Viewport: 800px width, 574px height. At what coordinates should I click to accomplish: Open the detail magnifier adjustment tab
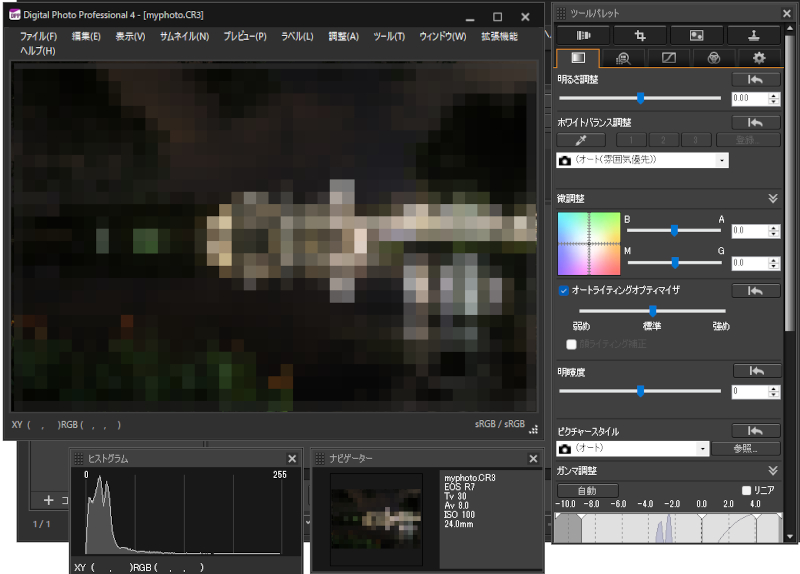click(x=623, y=58)
